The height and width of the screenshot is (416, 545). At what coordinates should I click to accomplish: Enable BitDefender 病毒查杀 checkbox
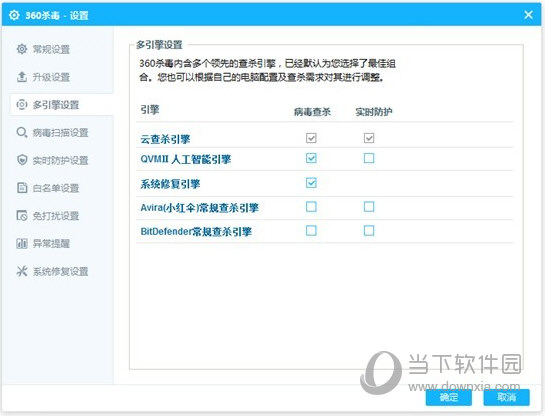(x=311, y=230)
